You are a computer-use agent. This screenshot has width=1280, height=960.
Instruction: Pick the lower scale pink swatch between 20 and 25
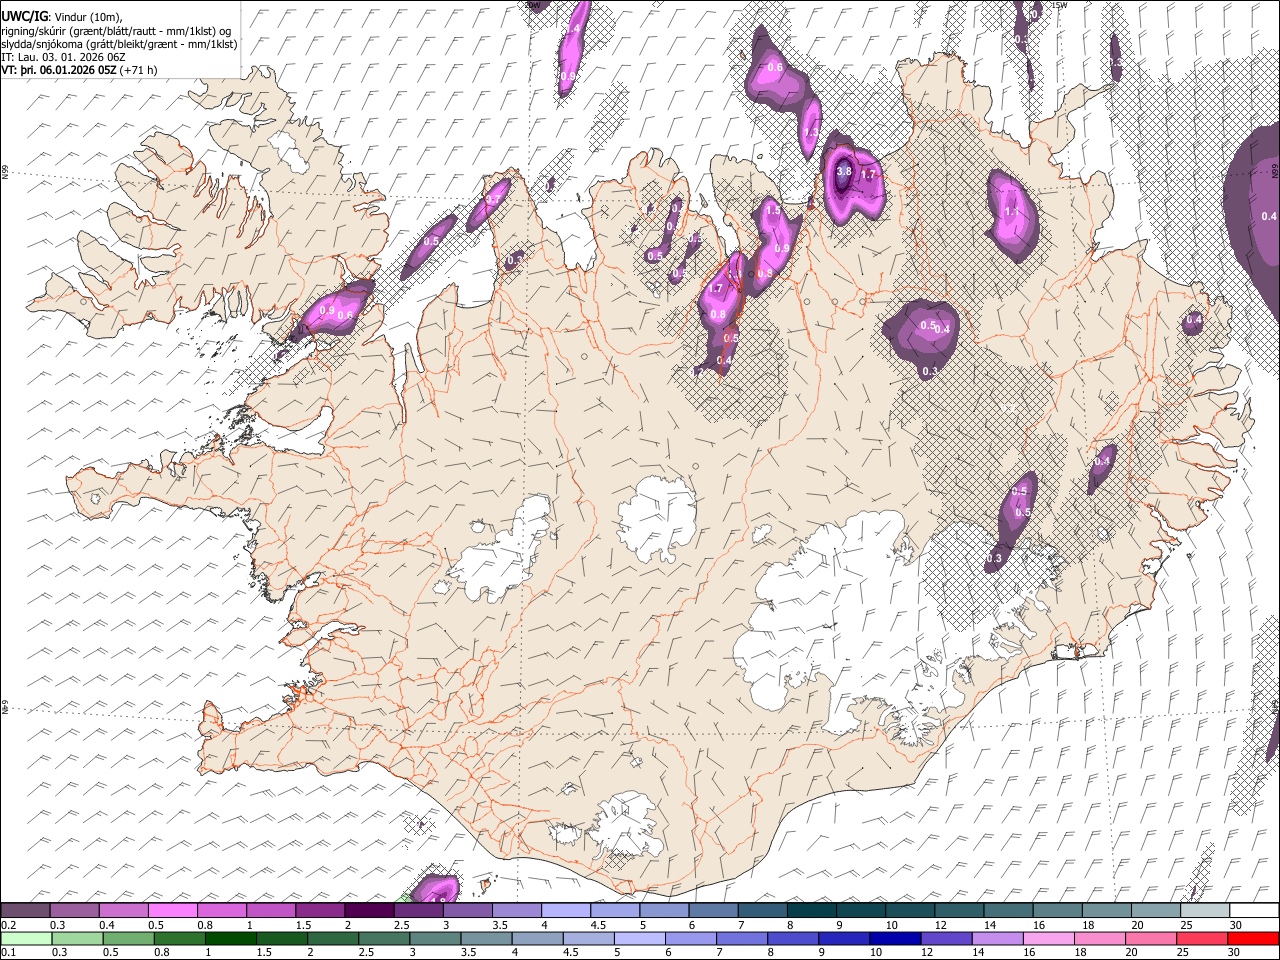pyautogui.click(x=1150, y=939)
